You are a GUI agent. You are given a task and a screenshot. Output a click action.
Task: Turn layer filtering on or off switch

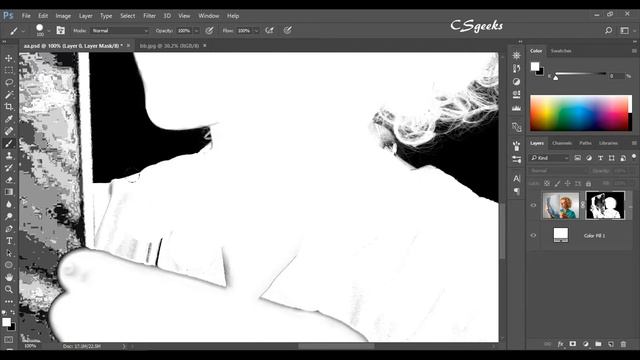[634, 157]
